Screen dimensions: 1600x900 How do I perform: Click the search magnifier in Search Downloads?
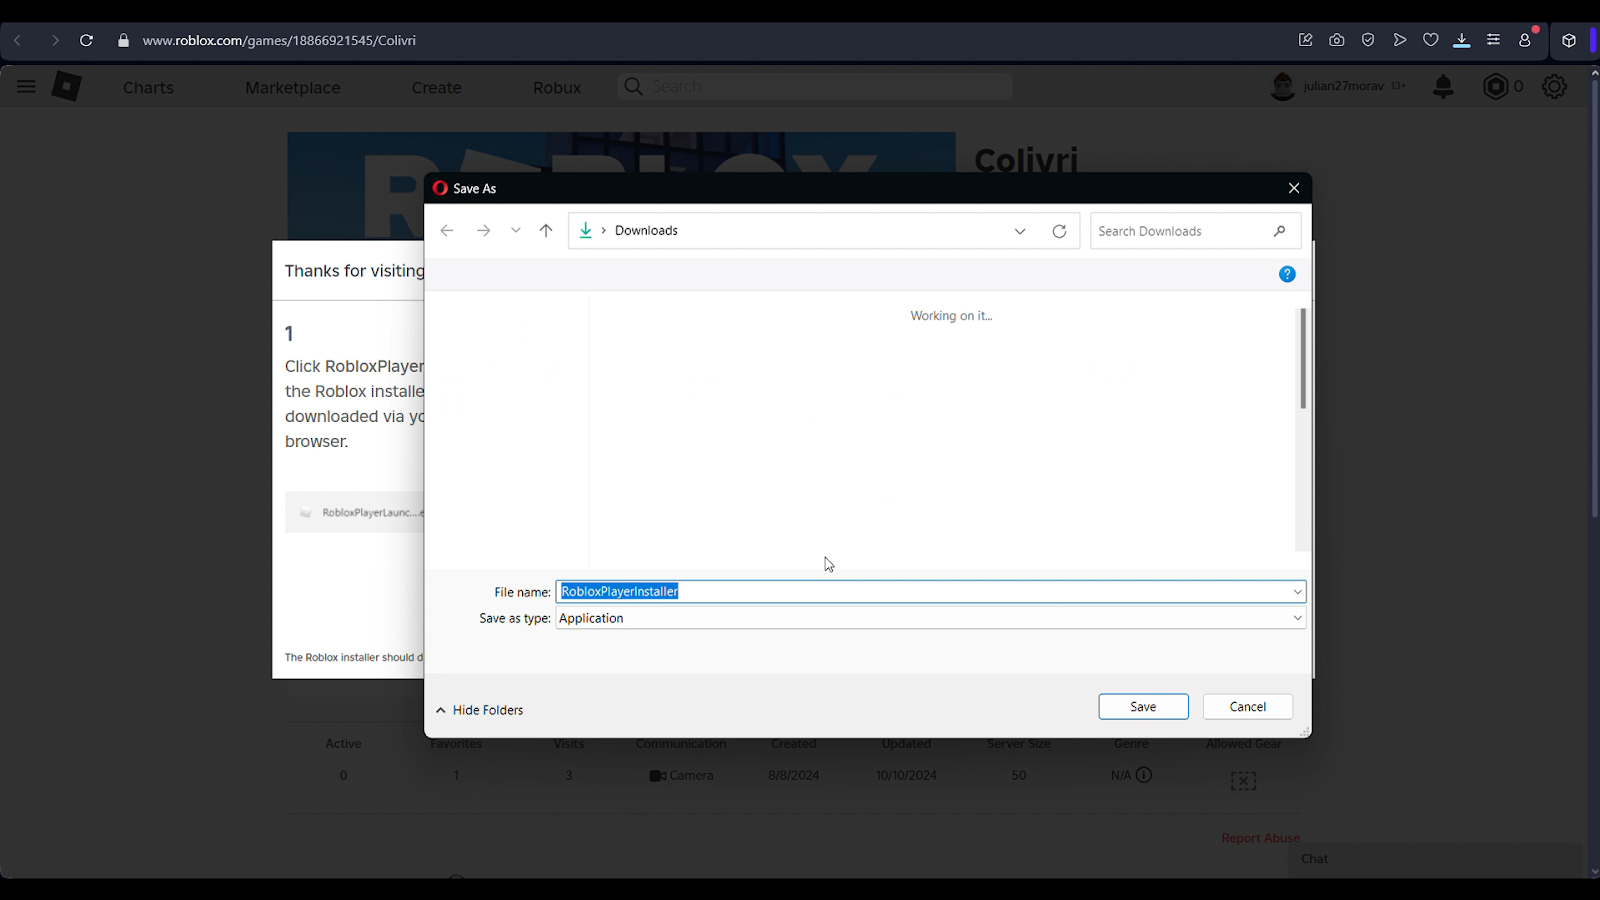1279,231
